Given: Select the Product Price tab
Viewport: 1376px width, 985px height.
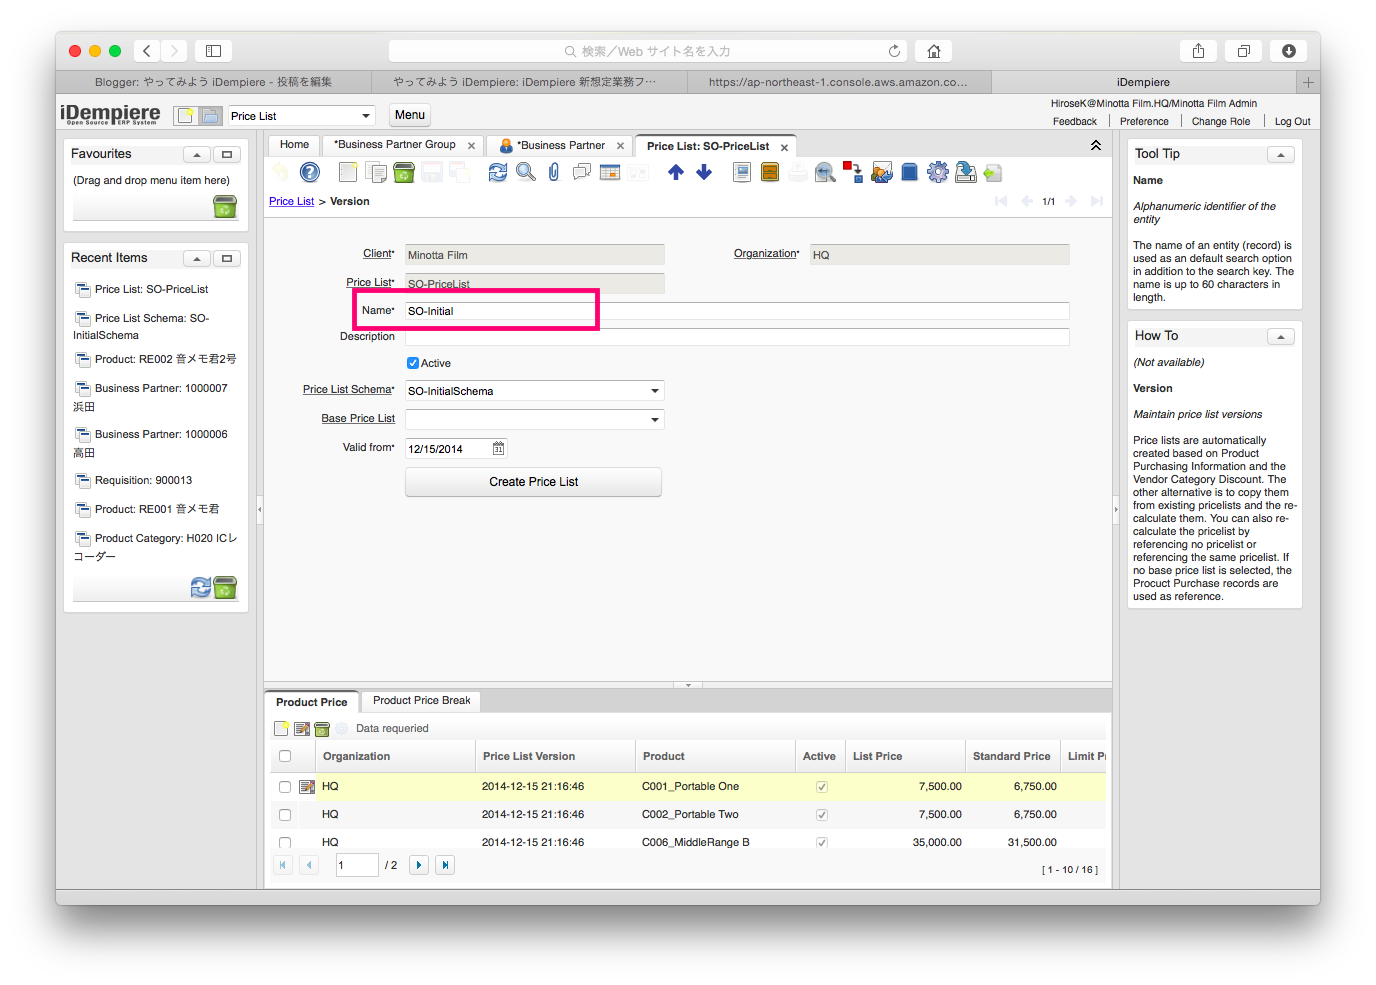Looking at the screenshot, I should 311,702.
